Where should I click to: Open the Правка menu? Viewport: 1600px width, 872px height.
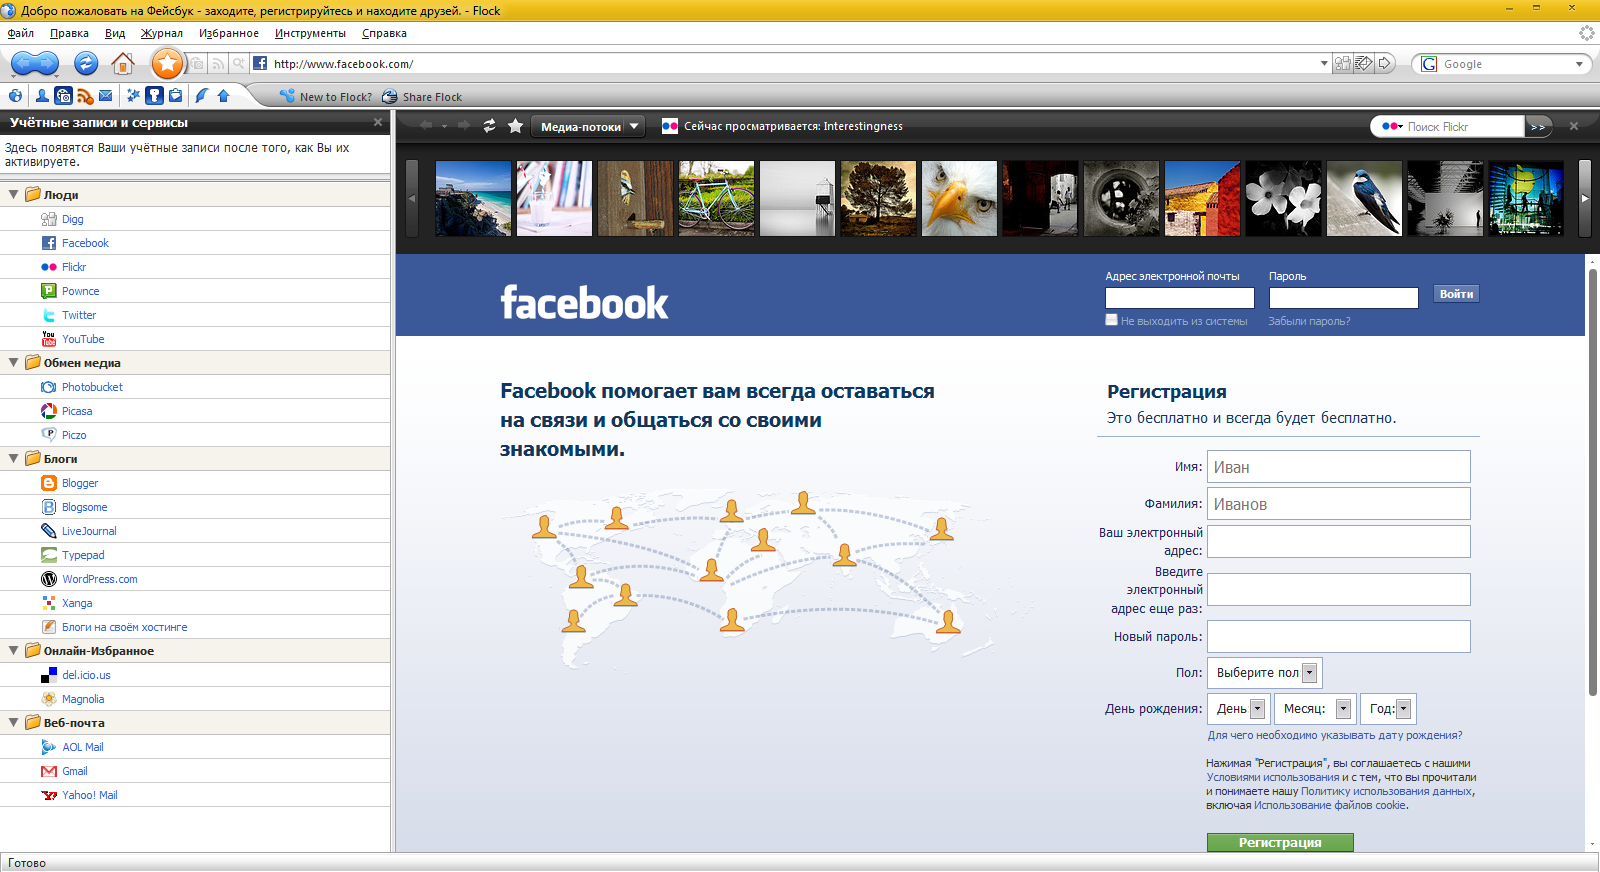tap(69, 33)
